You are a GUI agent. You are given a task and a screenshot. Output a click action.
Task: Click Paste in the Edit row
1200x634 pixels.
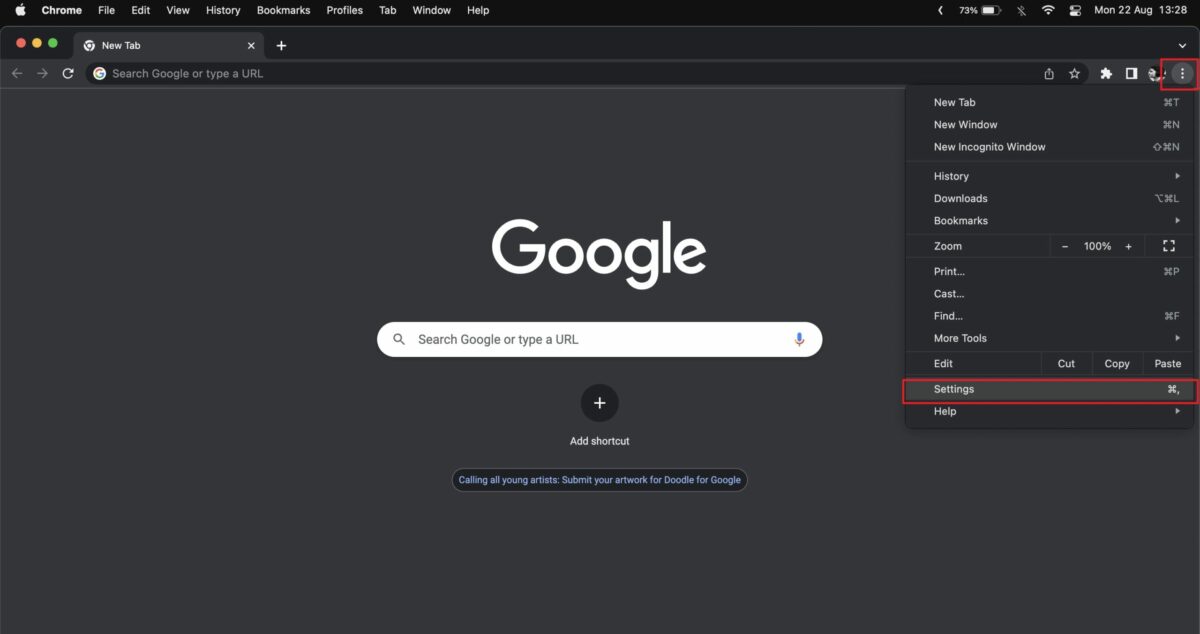[1168, 364]
